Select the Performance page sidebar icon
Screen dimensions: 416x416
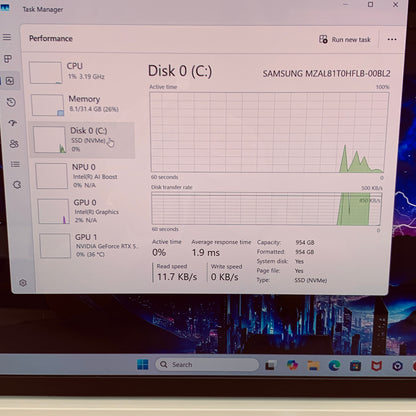pyautogui.click(x=10, y=81)
